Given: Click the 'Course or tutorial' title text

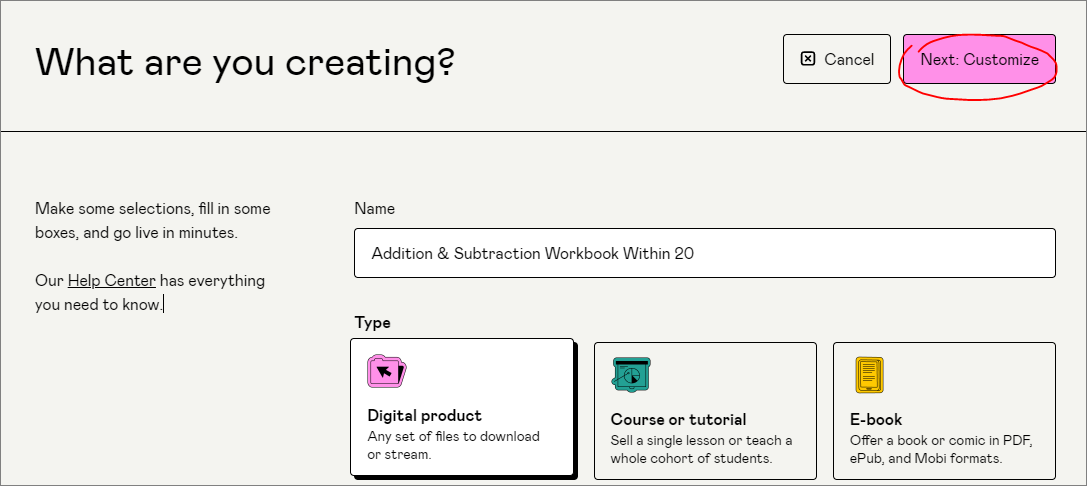Looking at the screenshot, I should coord(678,419).
